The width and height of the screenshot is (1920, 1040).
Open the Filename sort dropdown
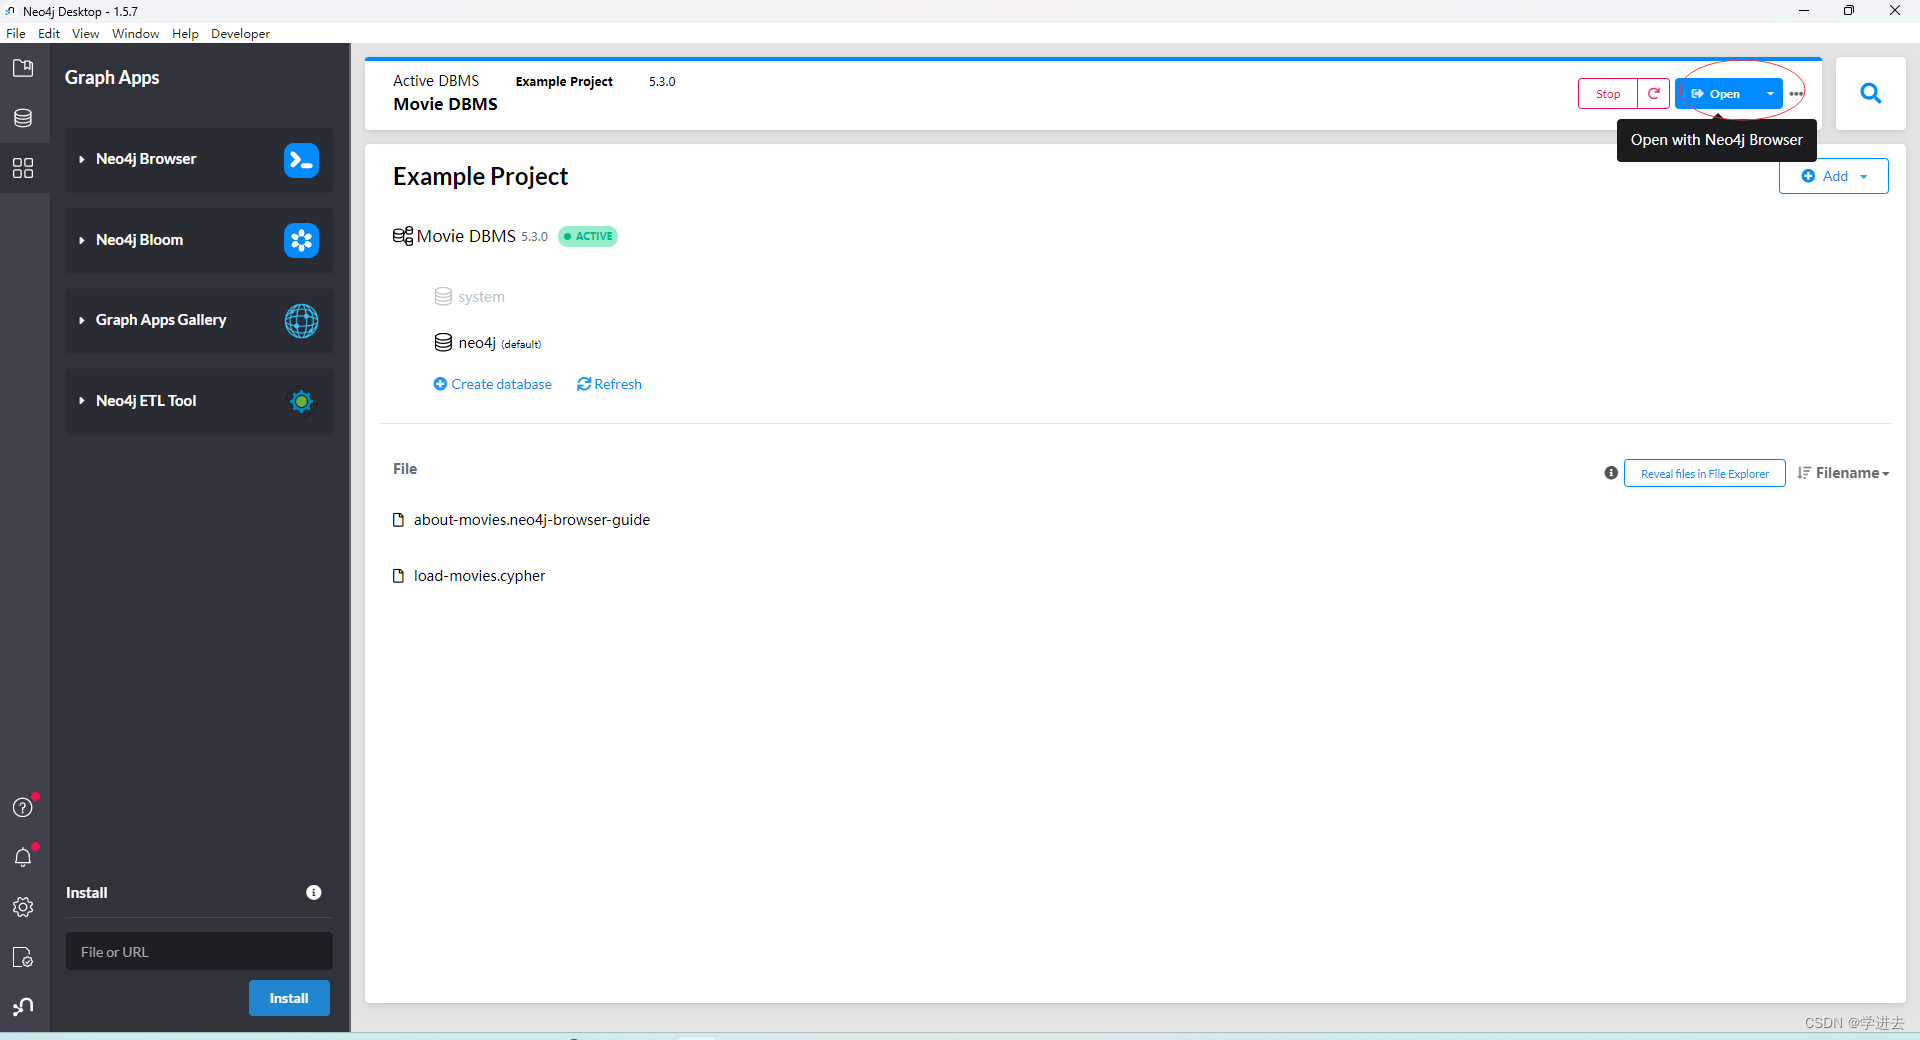pos(1843,473)
